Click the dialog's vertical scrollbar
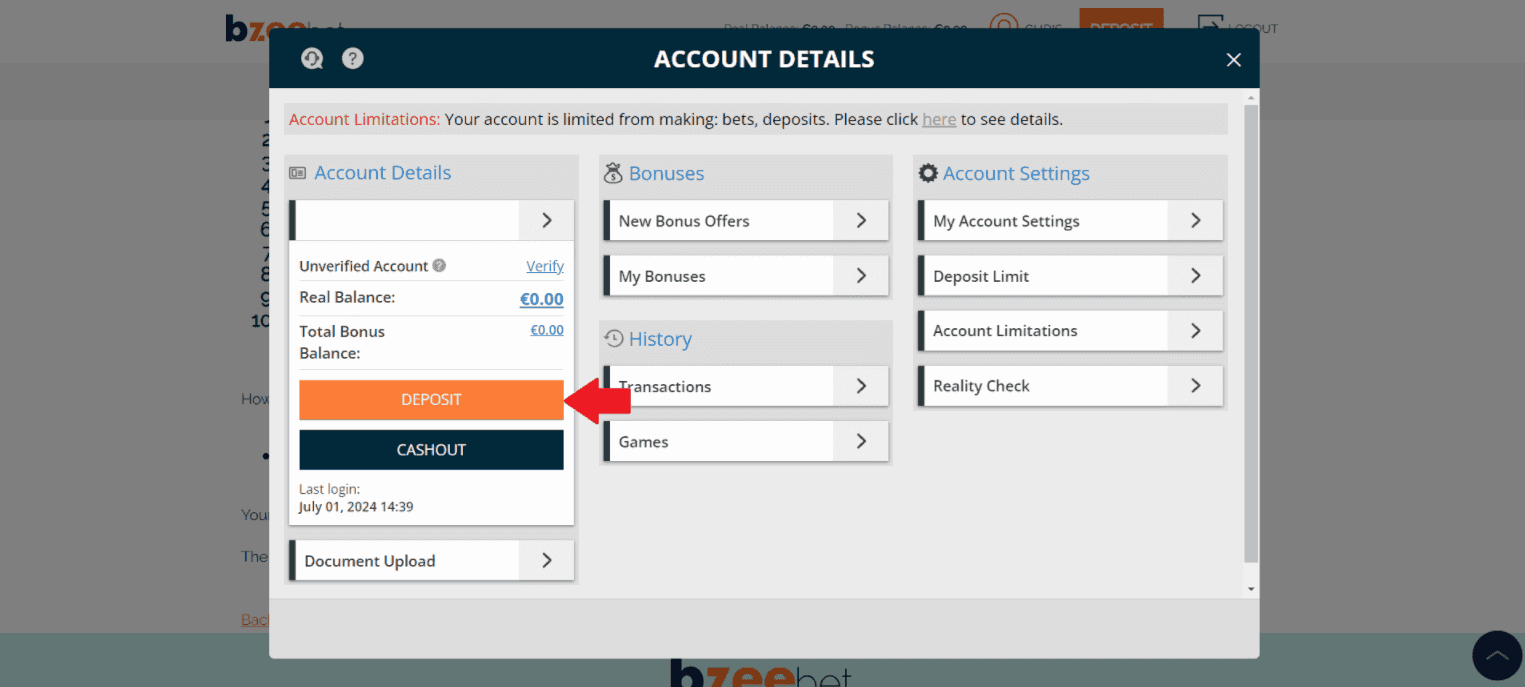Screen dimensions: 1525x687 click(1250, 330)
